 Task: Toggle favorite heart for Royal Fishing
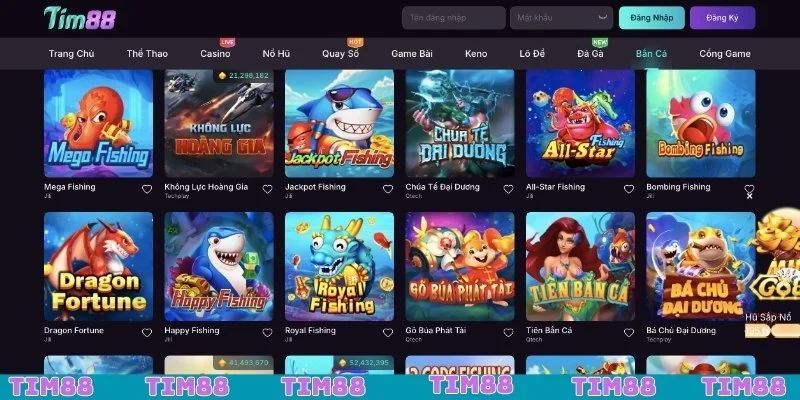[x=388, y=333]
